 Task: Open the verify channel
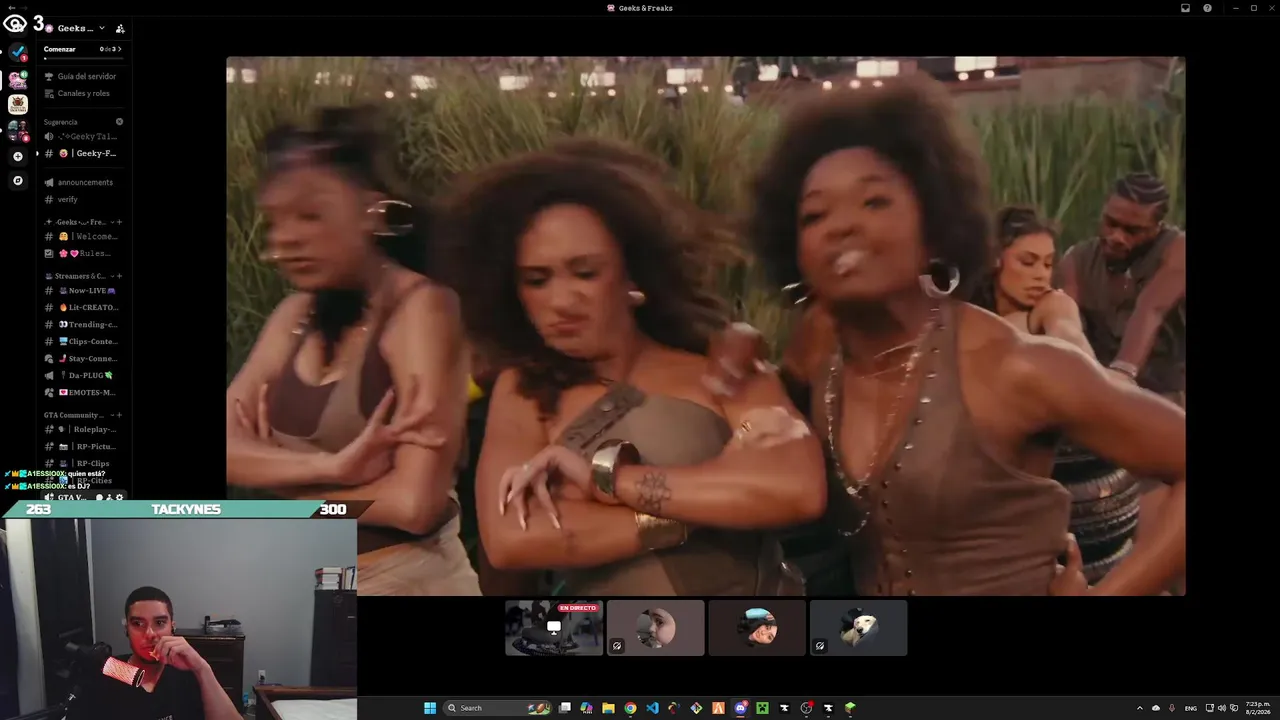pos(82,199)
